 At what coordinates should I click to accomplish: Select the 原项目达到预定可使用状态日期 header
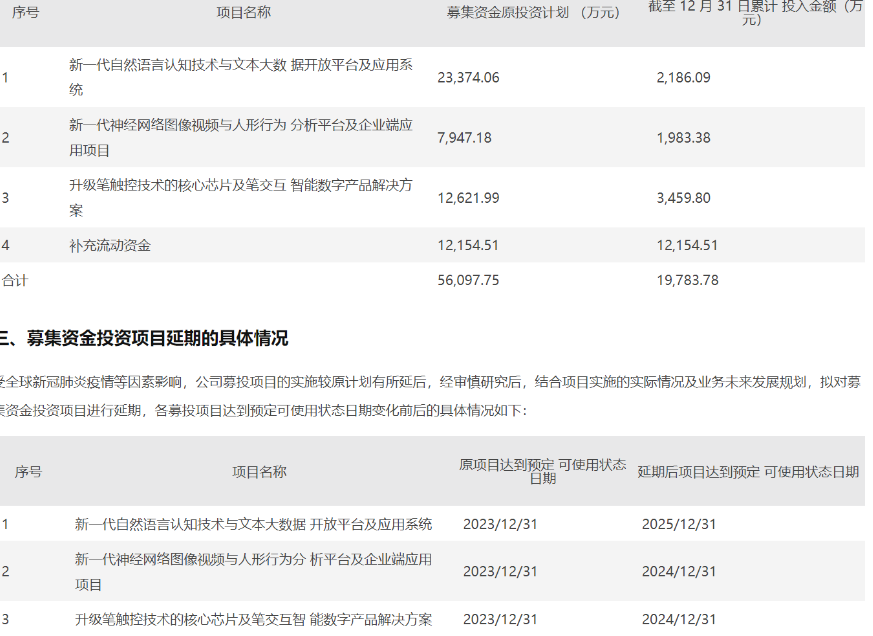tap(542, 471)
